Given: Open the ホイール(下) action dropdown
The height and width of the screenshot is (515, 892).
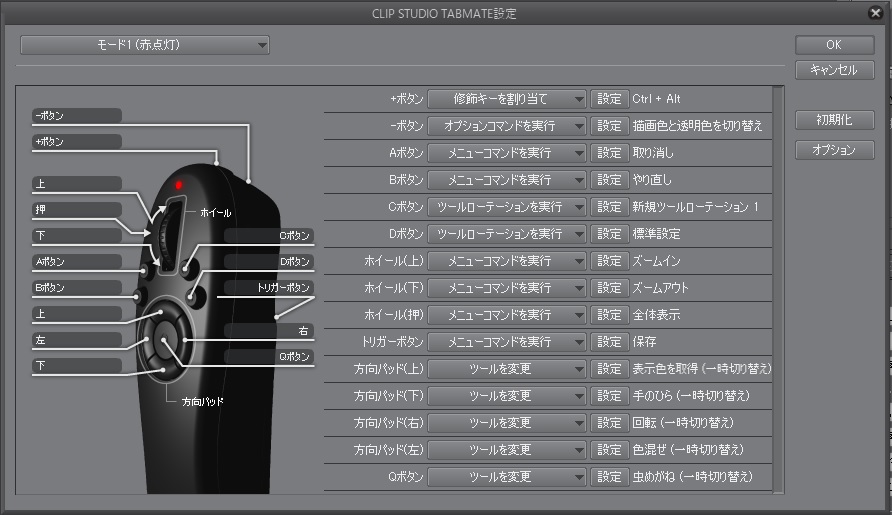Looking at the screenshot, I should 507,288.
